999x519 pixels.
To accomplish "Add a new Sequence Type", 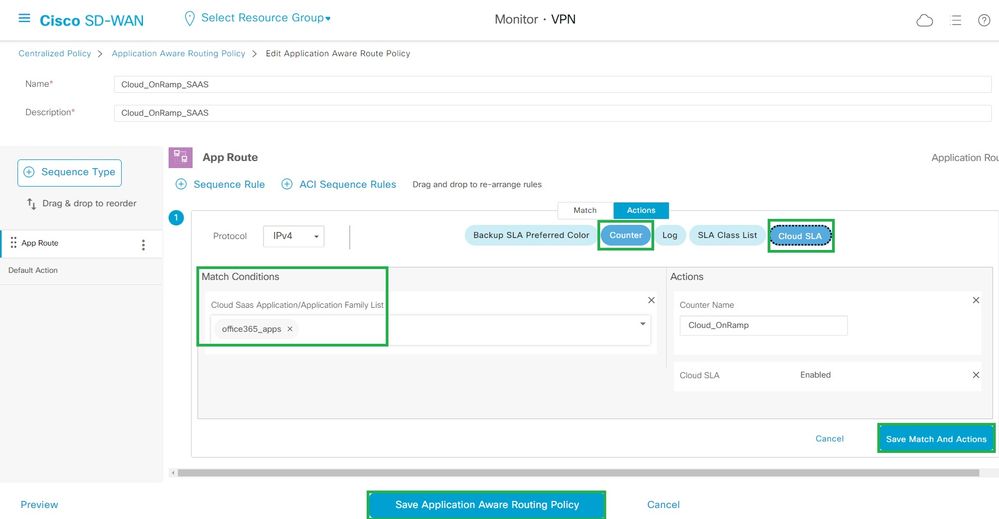I will tap(69, 173).
